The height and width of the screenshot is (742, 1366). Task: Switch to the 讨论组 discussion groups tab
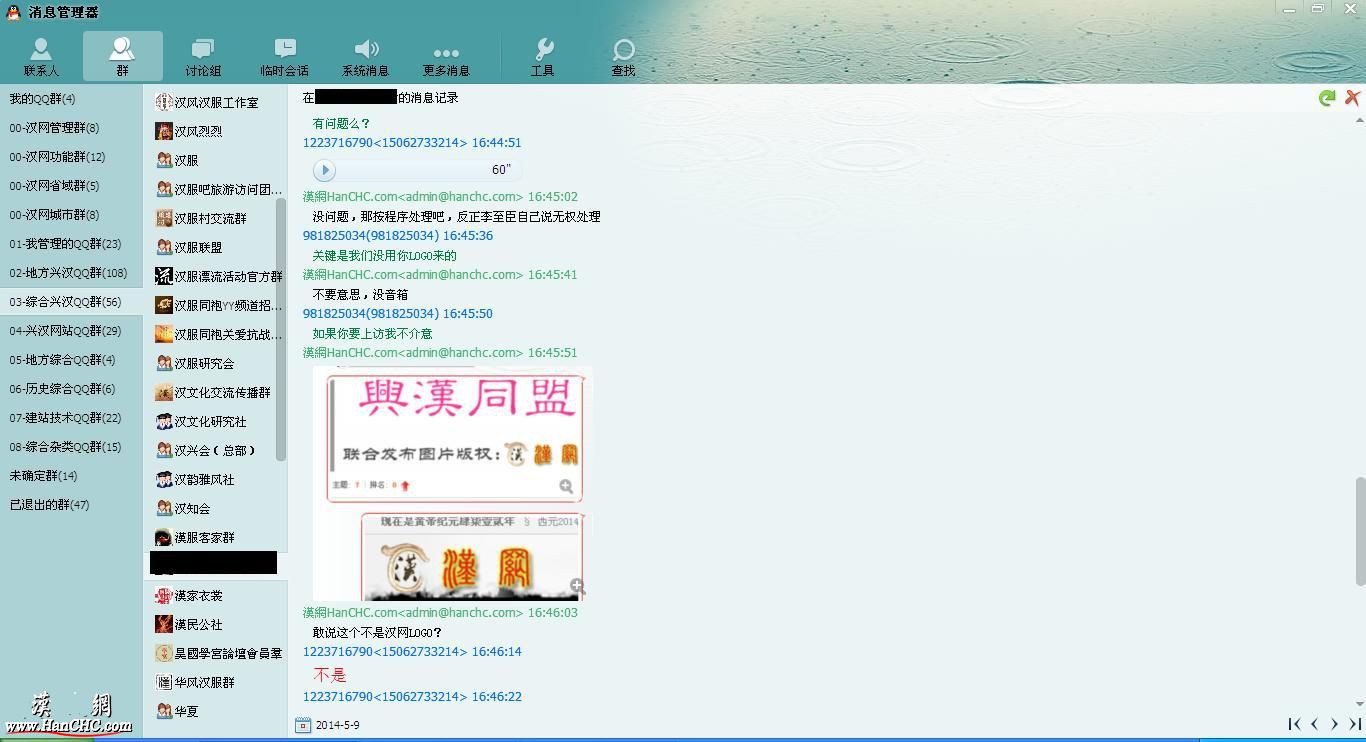[x=203, y=57]
